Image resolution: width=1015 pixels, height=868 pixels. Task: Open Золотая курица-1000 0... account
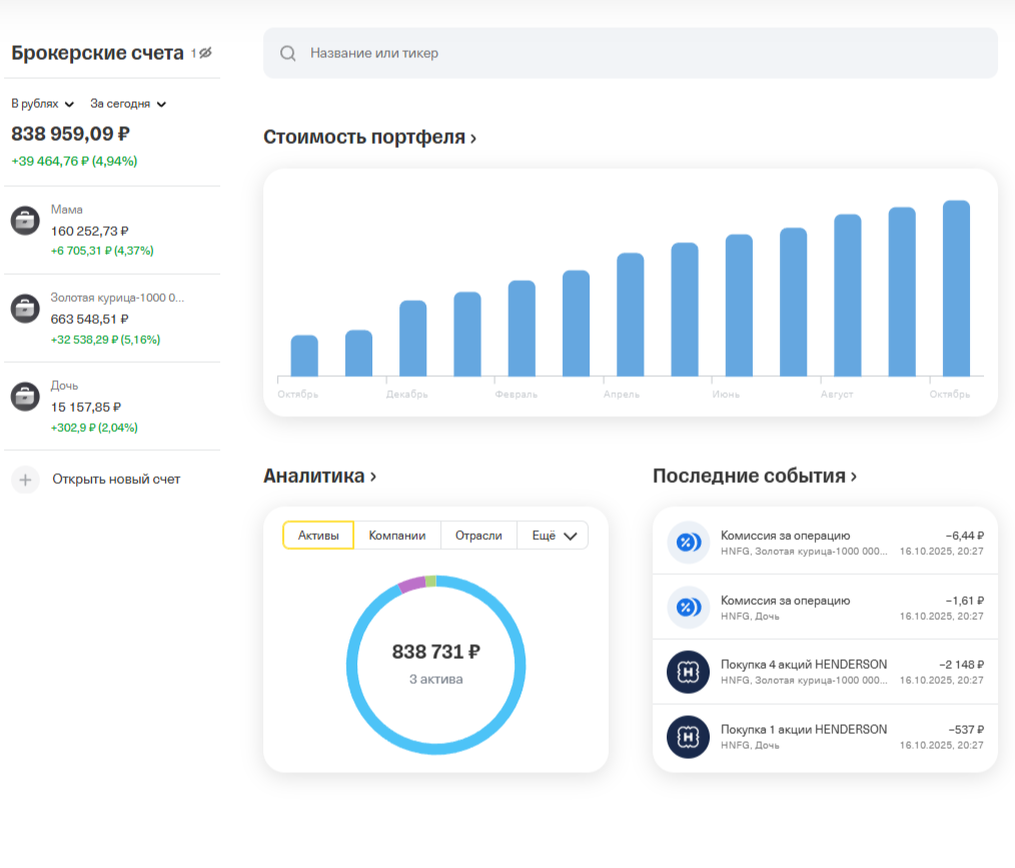pos(112,318)
